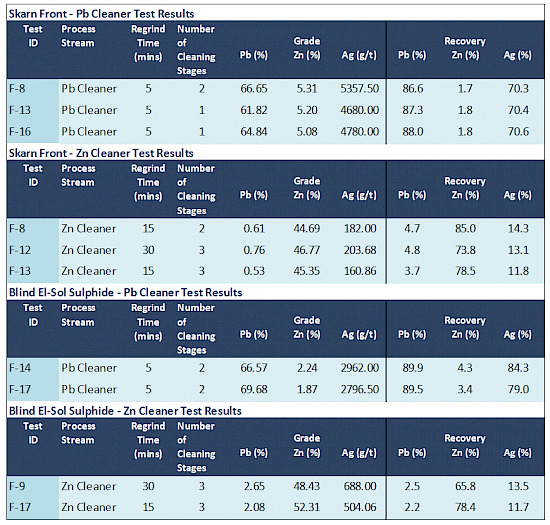Click the F-17 Zn Cleaner process stream cell
This screenshot has width=550, height=525.
click(x=88, y=507)
